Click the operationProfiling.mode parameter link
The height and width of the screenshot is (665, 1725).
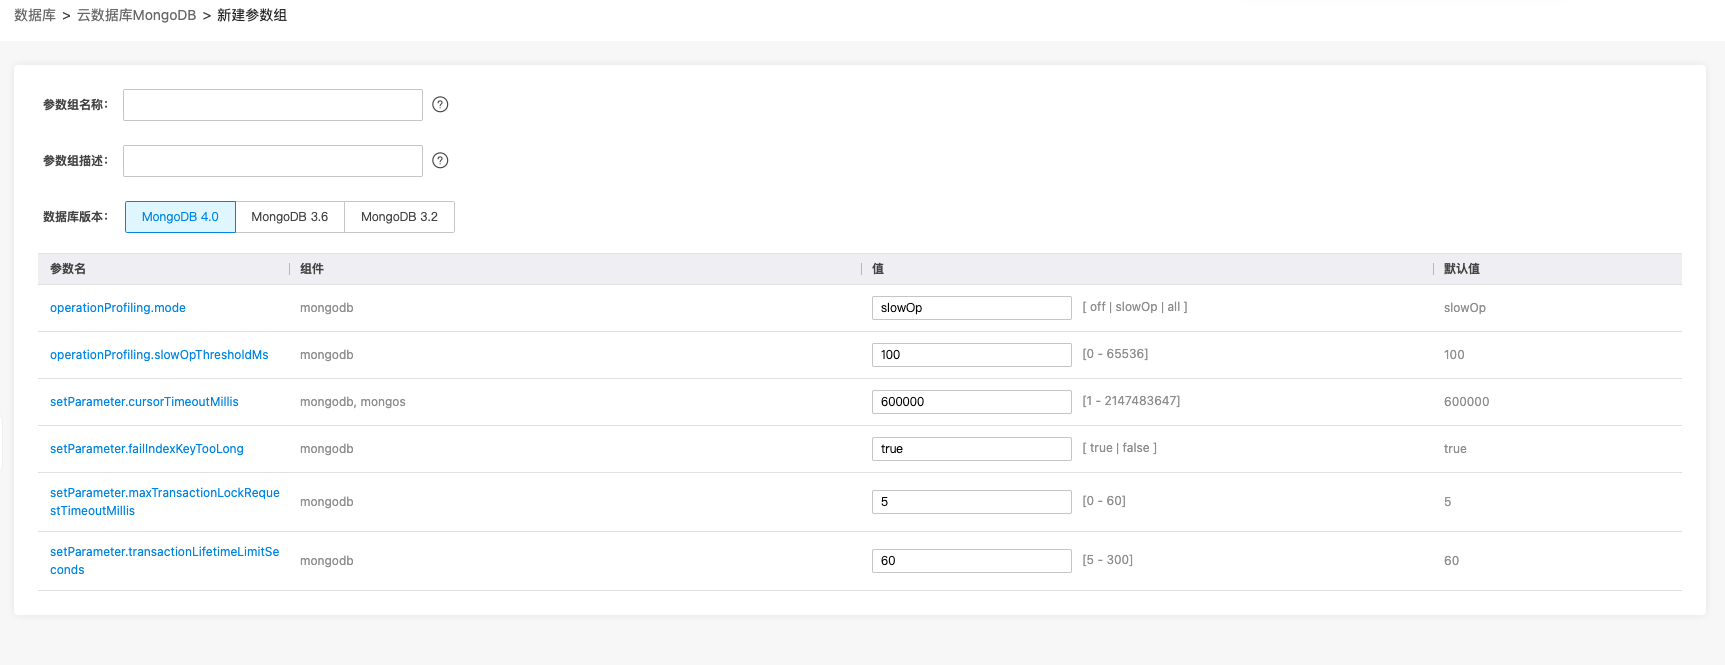click(118, 308)
